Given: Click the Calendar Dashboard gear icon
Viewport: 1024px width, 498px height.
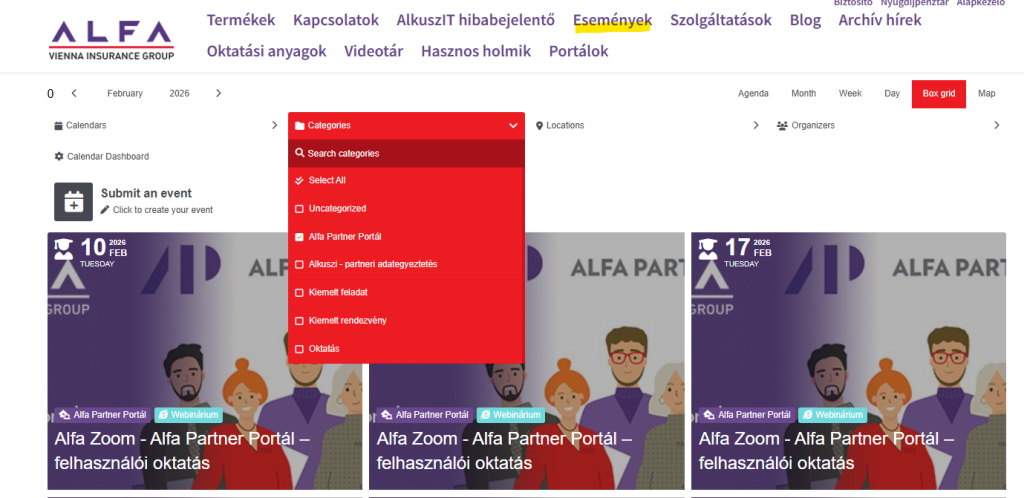Looking at the screenshot, I should [59, 157].
